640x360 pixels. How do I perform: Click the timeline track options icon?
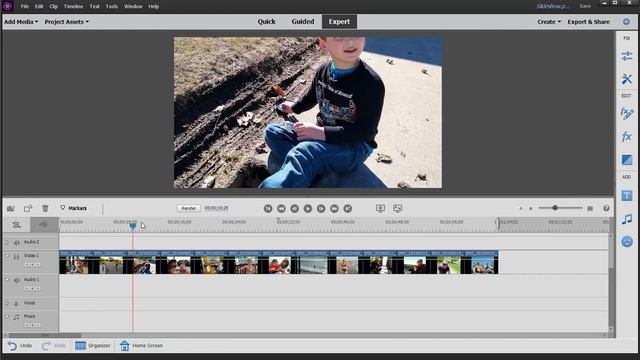point(16,224)
